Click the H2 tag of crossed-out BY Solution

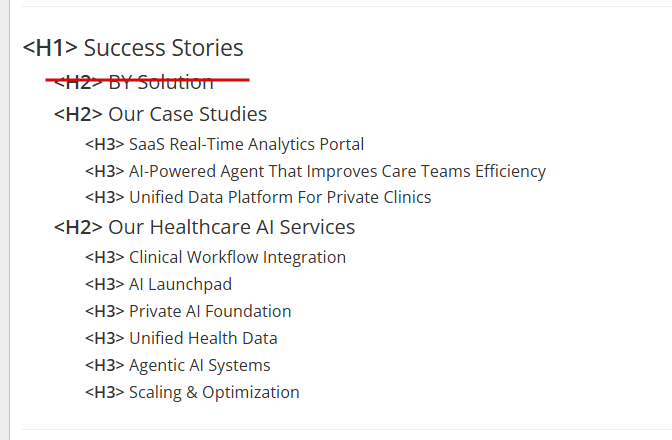pos(78,82)
